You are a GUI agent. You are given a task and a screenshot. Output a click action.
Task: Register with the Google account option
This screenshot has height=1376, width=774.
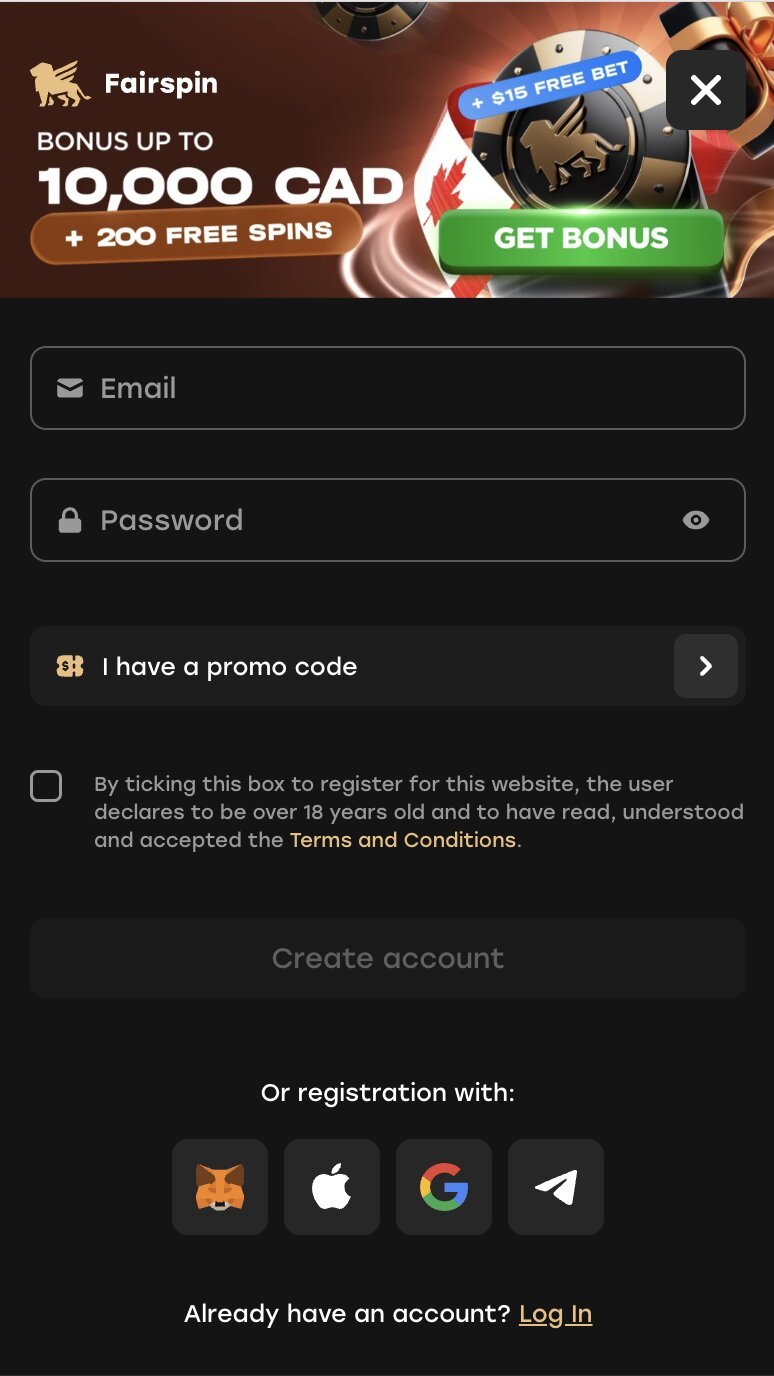point(443,1186)
